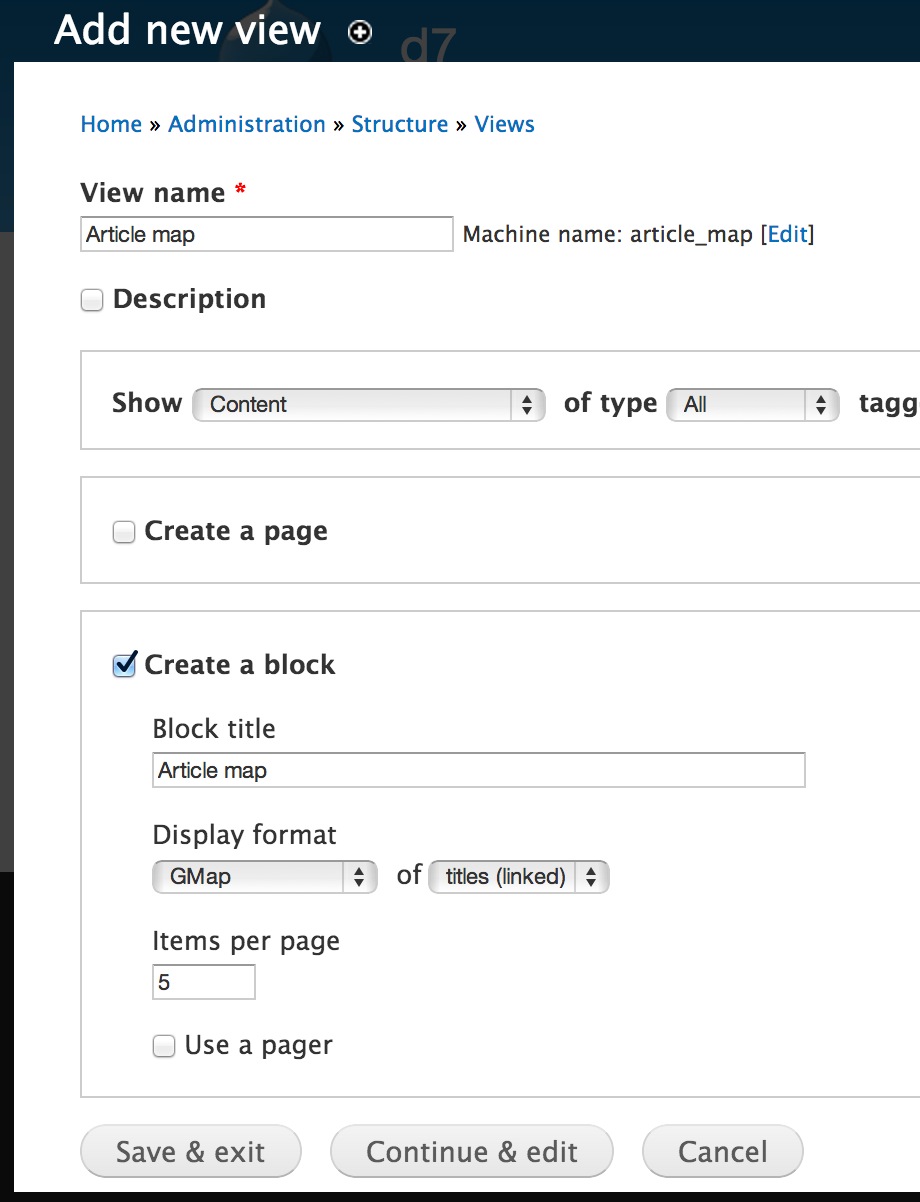920x1202 pixels.
Task: Open the Administration breadcrumb link
Action: point(247,124)
